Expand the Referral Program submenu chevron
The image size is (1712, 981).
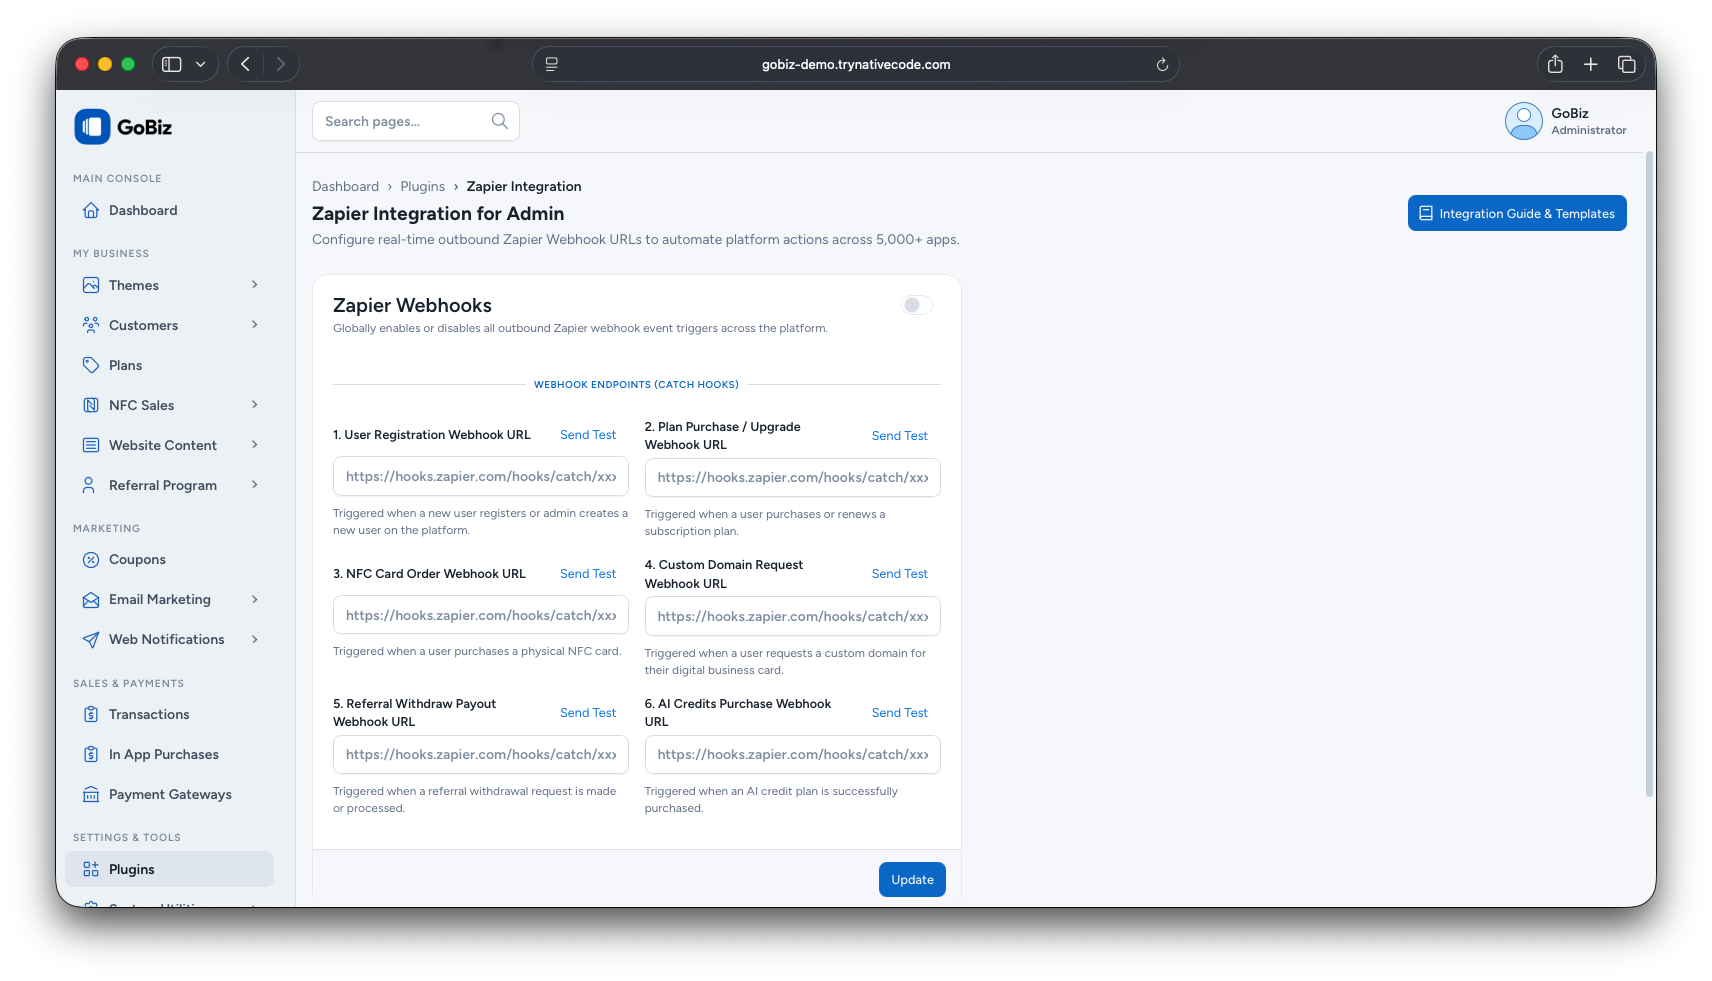[255, 485]
